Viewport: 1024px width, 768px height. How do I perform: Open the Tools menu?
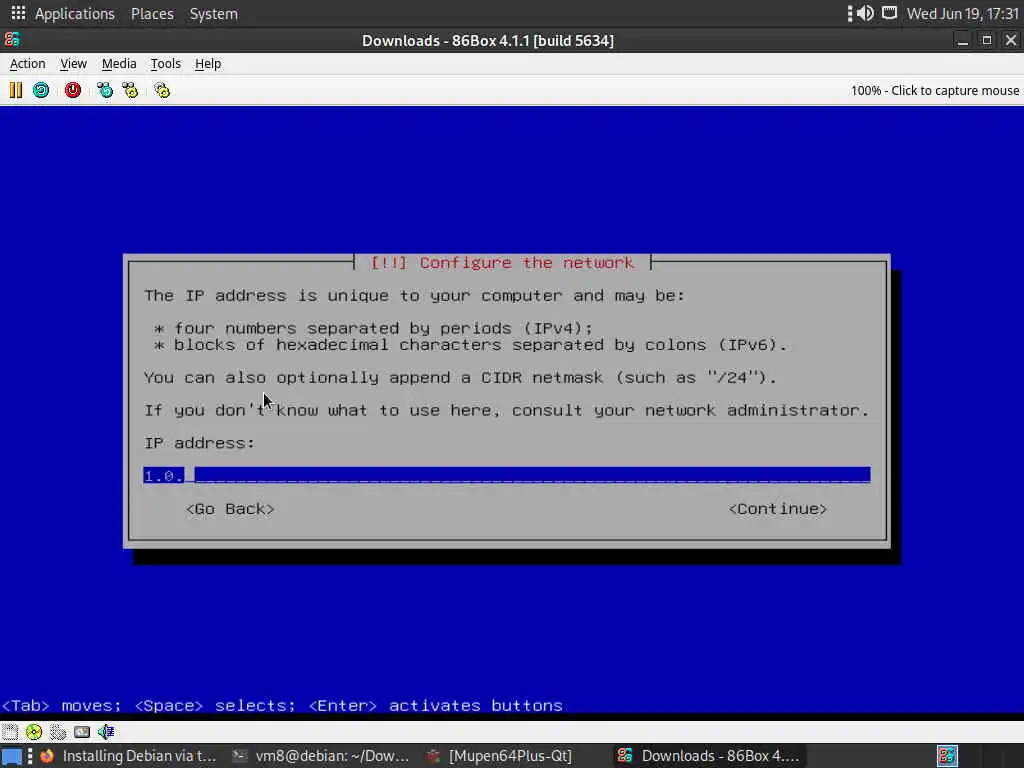[x=165, y=63]
